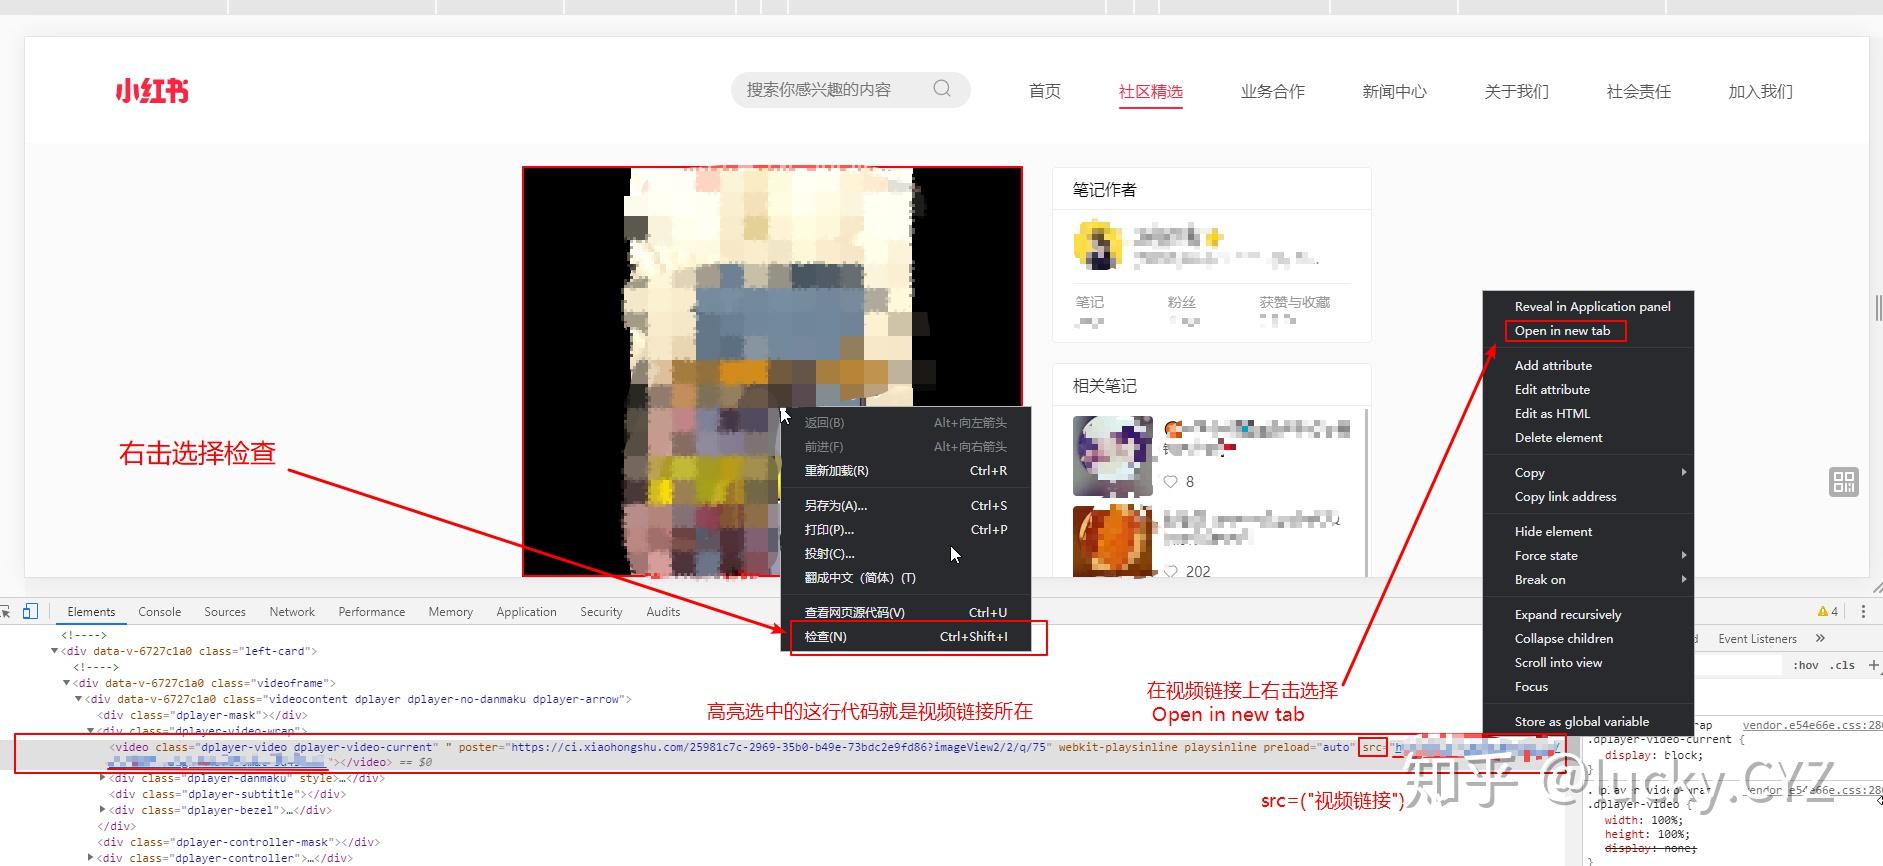Open 新闻中心 nav link
Viewport: 1883px width, 866px height.
tap(1395, 91)
